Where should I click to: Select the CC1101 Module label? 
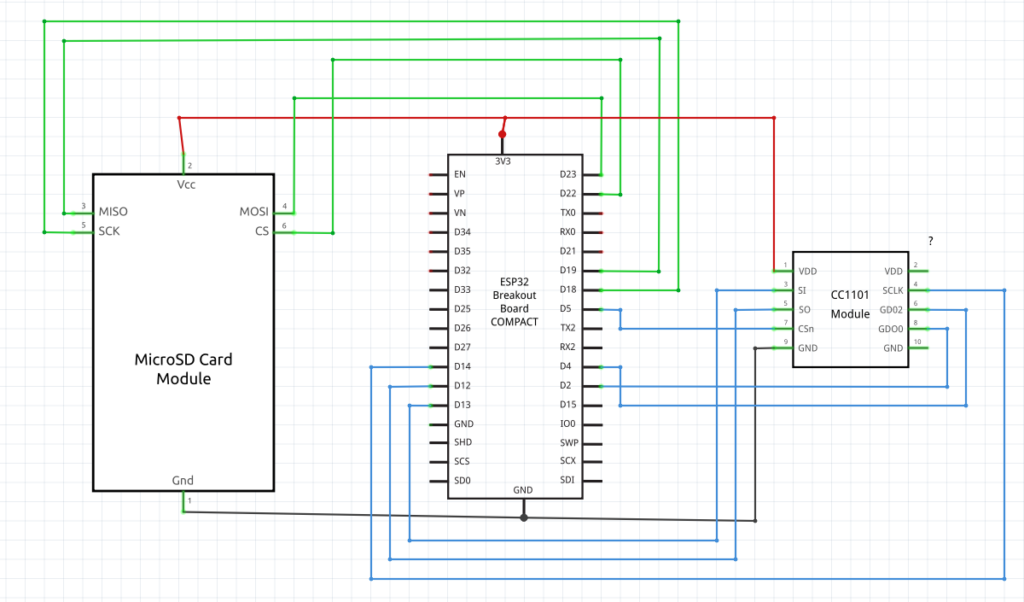pyautogui.click(x=850, y=304)
